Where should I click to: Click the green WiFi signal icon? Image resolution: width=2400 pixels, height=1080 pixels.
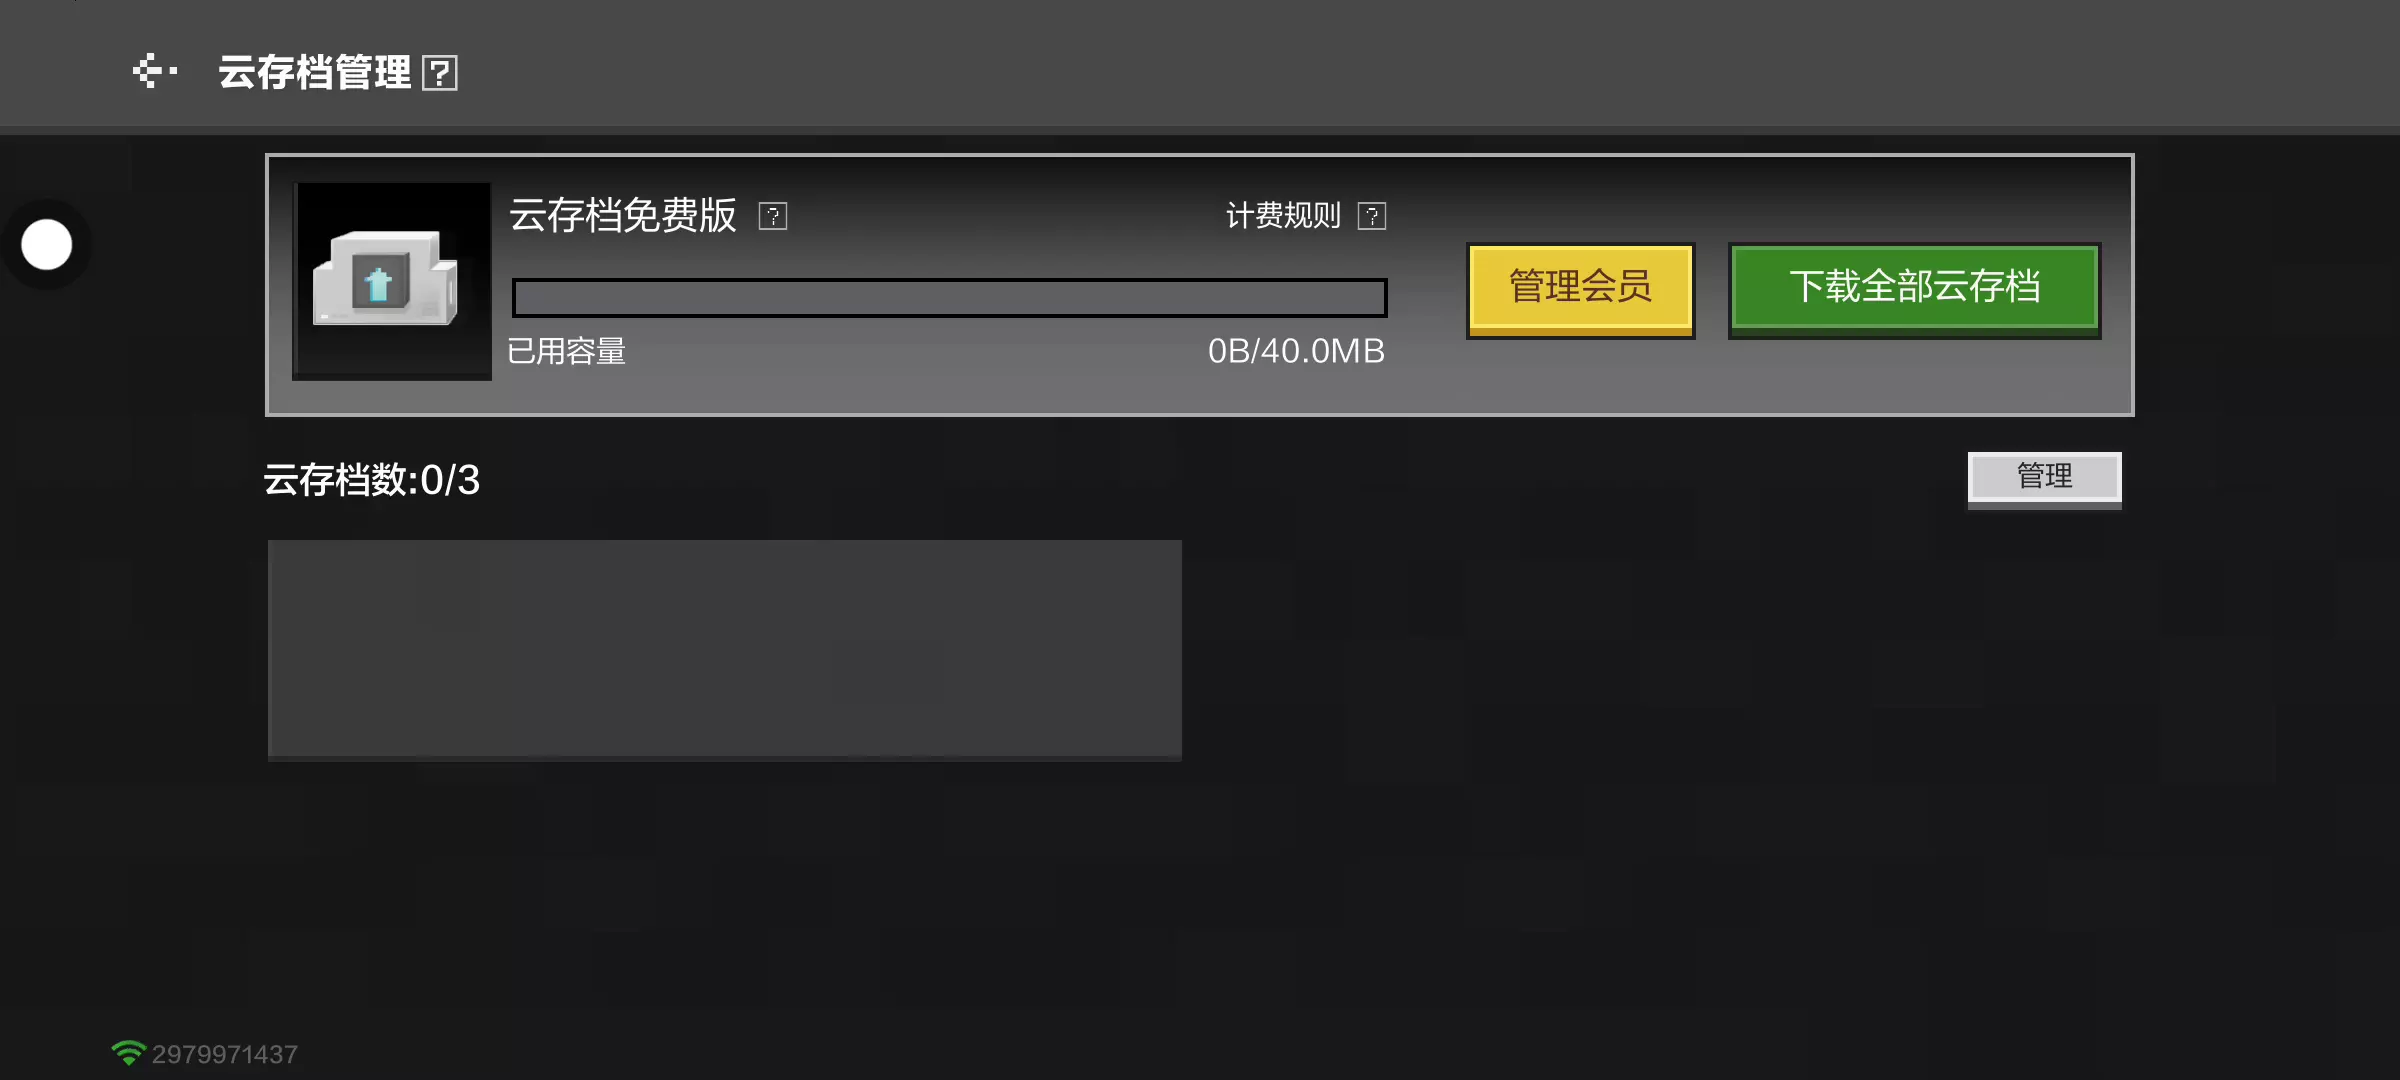pyautogui.click(x=128, y=1053)
